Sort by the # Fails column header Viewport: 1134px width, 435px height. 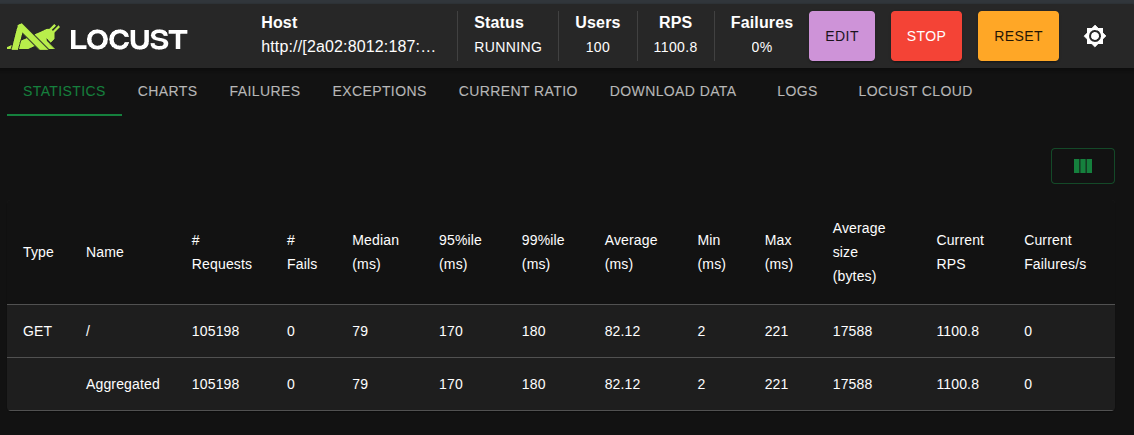click(302, 253)
